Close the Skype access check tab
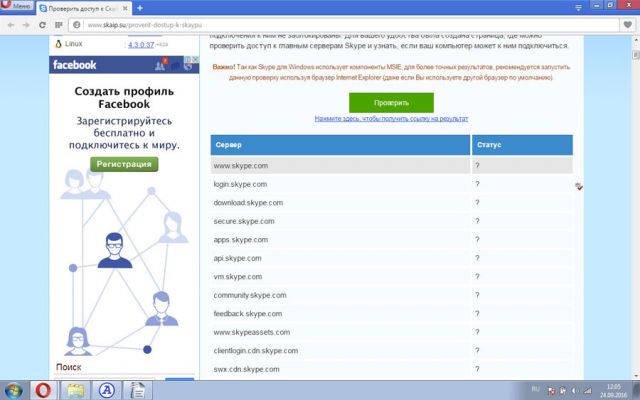640x400 pixels. coord(125,8)
